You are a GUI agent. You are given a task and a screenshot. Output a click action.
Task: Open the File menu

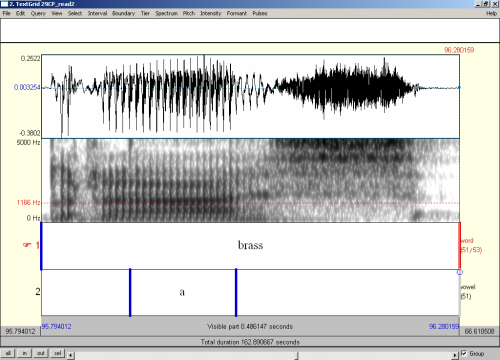(7, 13)
